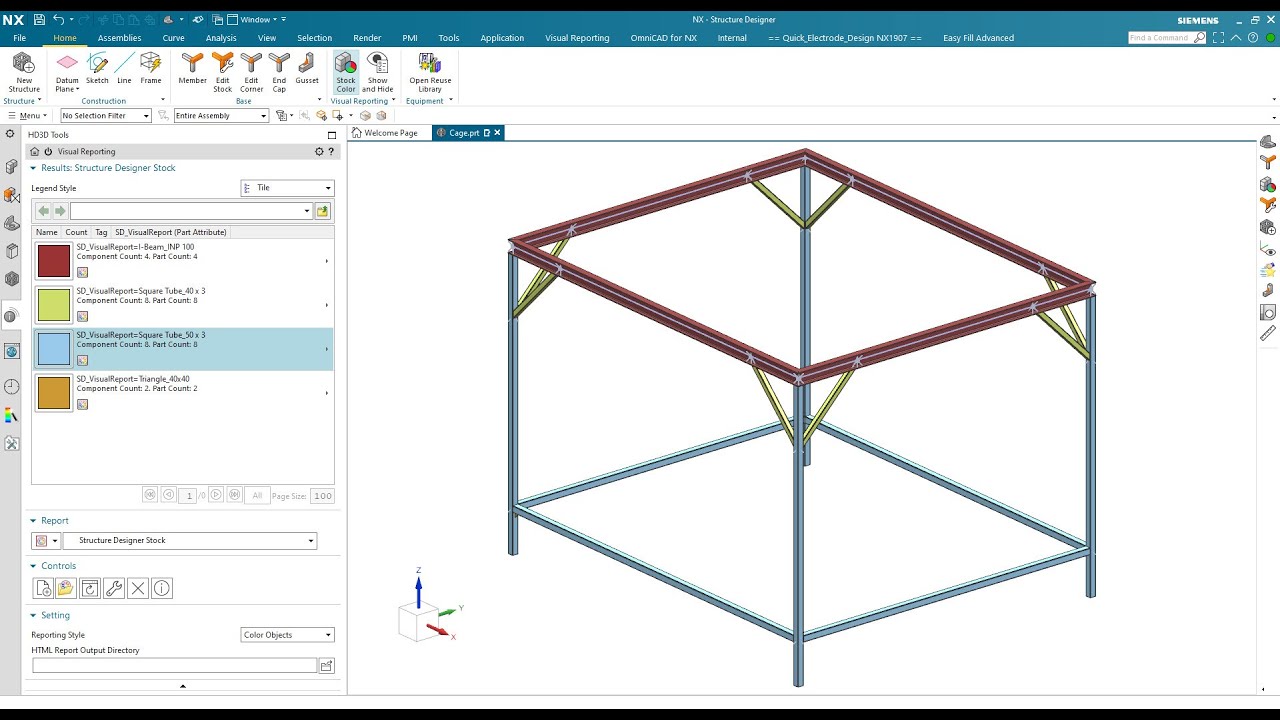Viewport: 1280px width, 720px height.
Task: Open the Visual Reporting ribbon tab
Action: 577,38
